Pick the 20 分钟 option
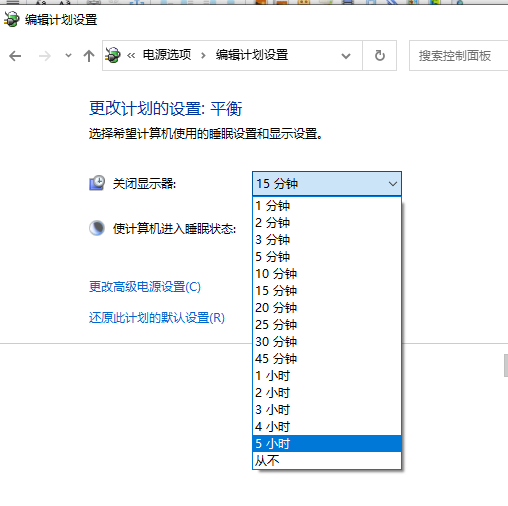This screenshot has height=506, width=508. pos(327,307)
